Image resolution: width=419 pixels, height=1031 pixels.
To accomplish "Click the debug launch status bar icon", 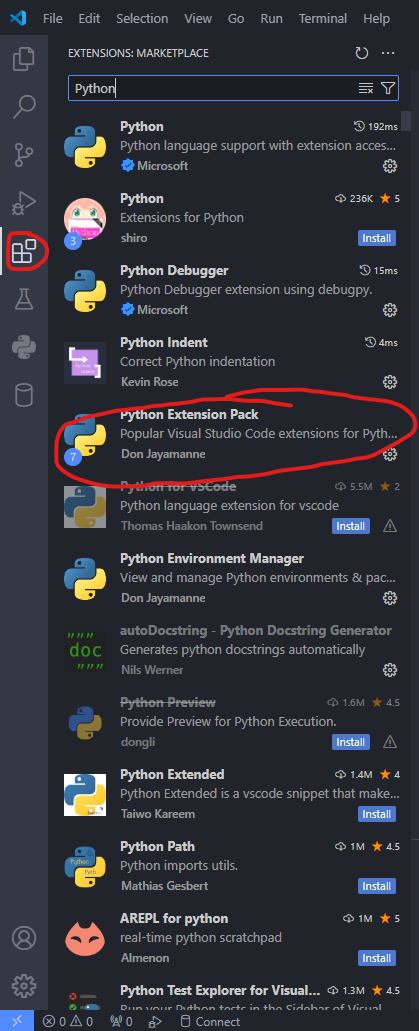I will click(x=156, y=1022).
